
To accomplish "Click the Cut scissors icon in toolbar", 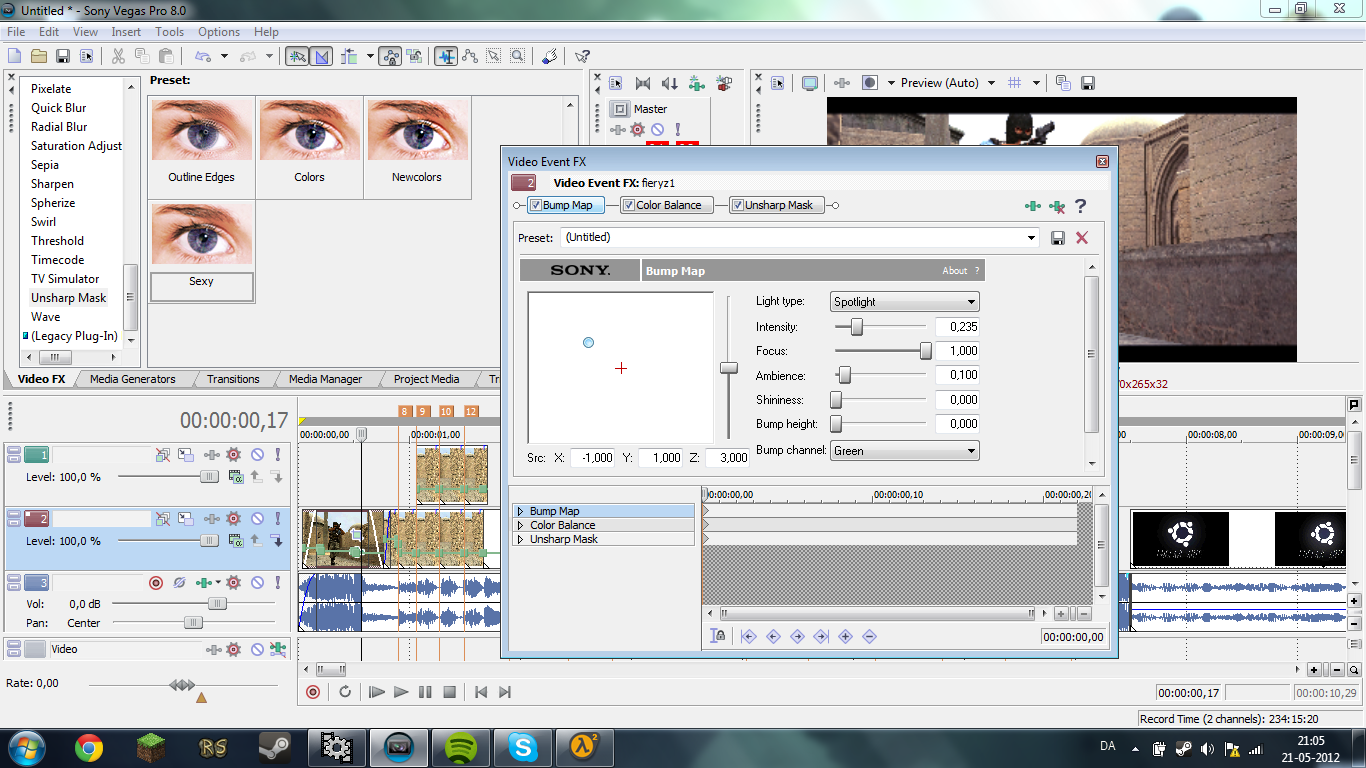I will click(x=118, y=57).
